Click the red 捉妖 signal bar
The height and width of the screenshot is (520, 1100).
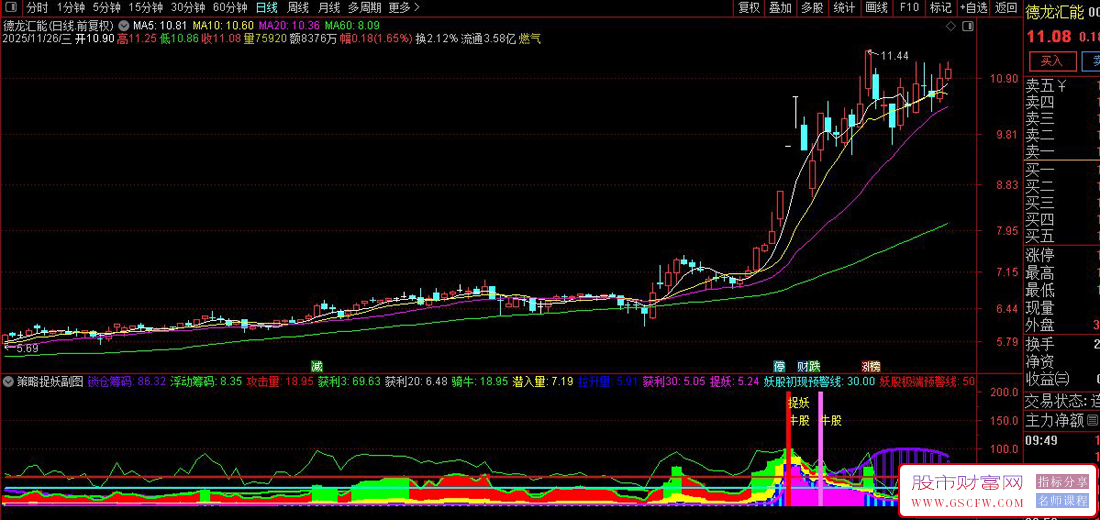788,449
